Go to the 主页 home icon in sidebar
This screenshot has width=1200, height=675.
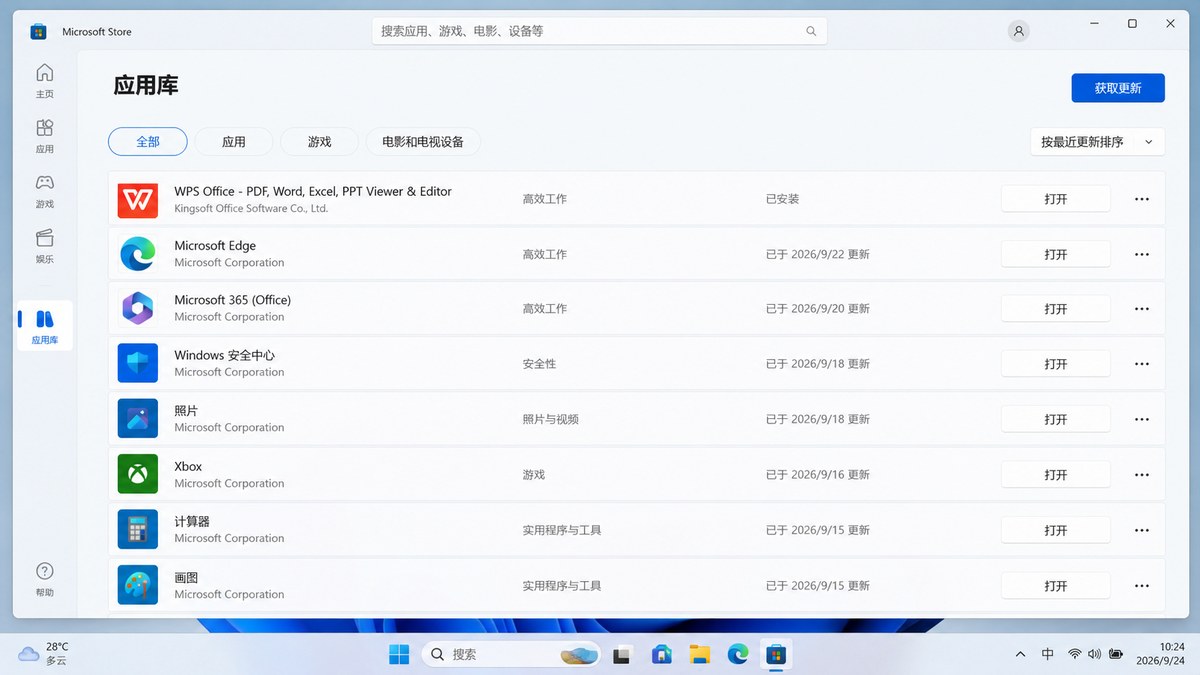point(44,73)
